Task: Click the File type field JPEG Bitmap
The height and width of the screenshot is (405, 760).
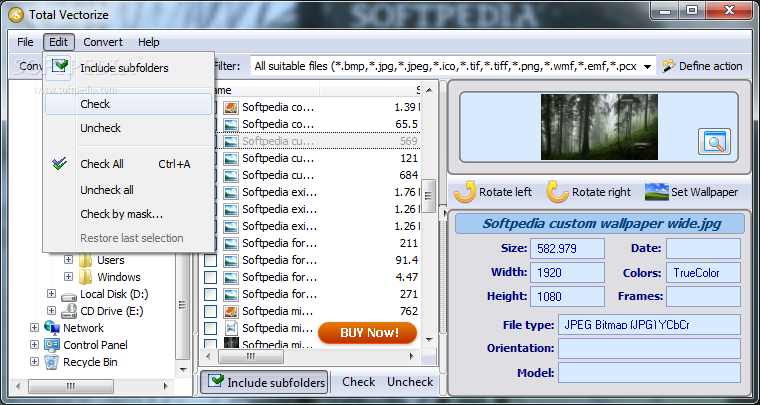Action: point(649,325)
